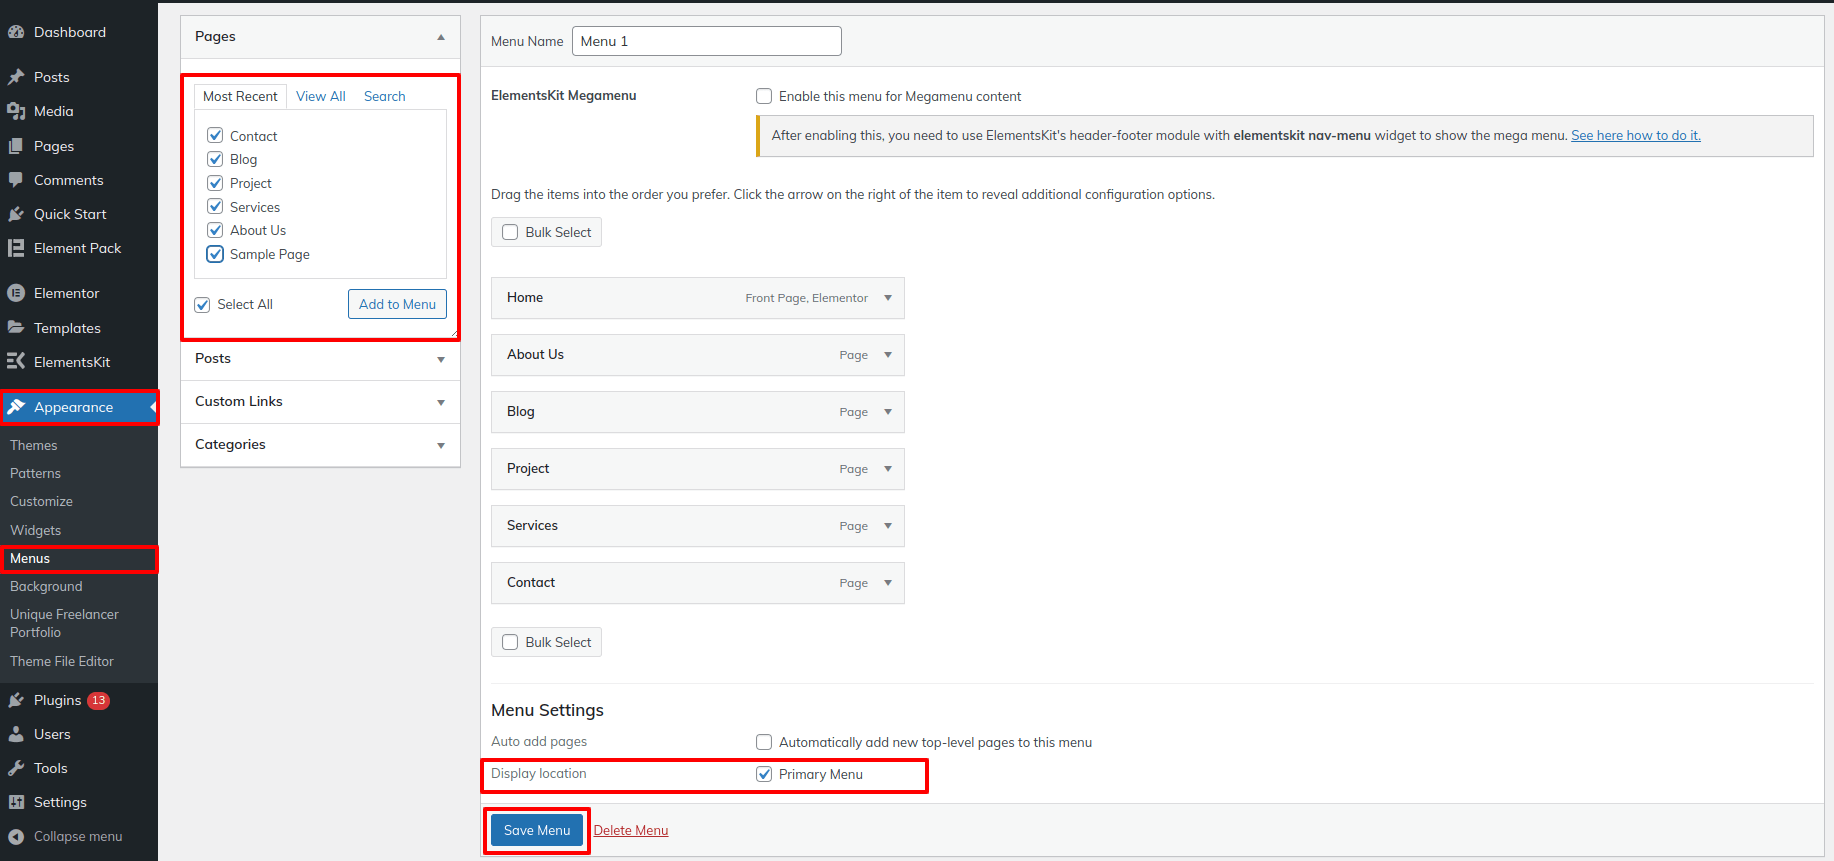Image resolution: width=1834 pixels, height=861 pixels.
Task: Click the Plugins plug icon
Action: click(16, 700)
